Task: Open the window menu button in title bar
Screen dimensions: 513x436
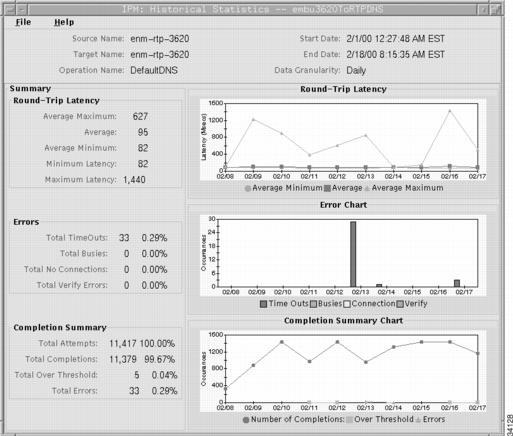Action: coord(9,9)
